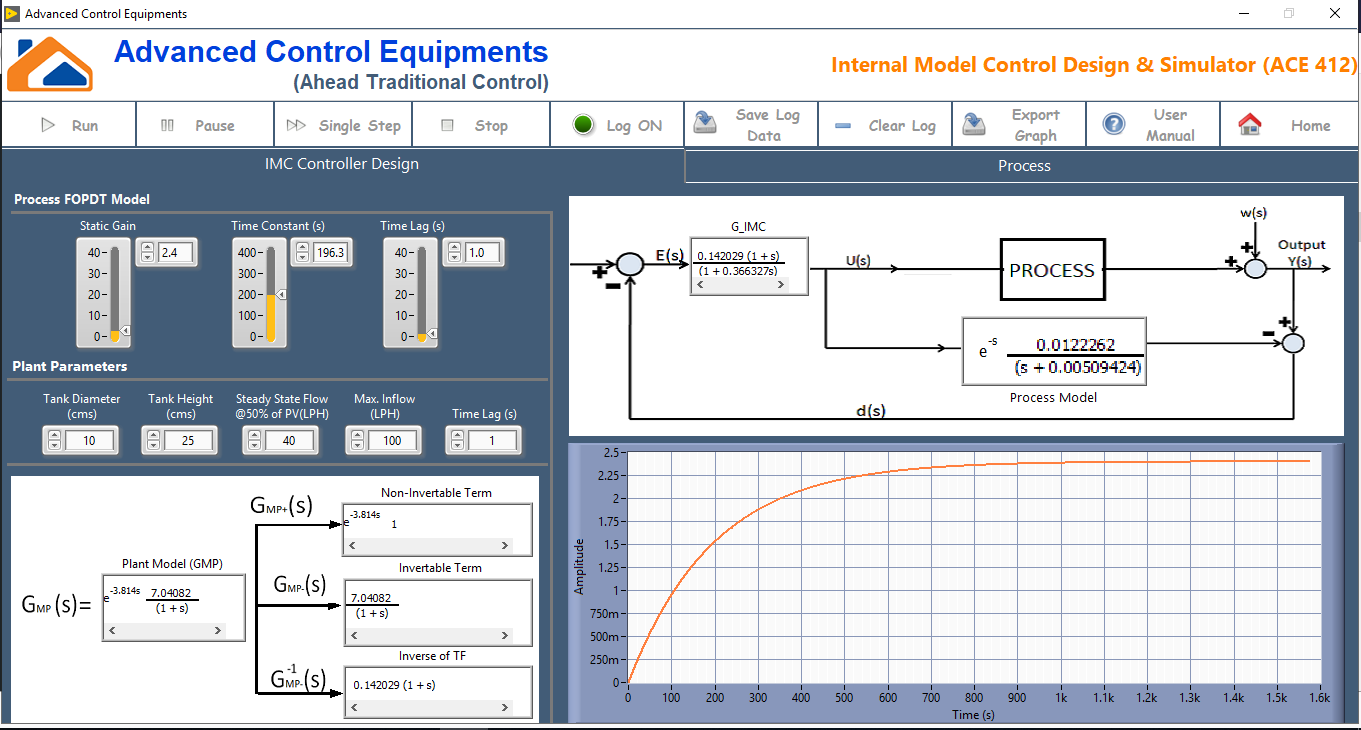Click the Tank Height stepper arrows
The height and width of the screenshot is (730, 1361).
point(153,440)
